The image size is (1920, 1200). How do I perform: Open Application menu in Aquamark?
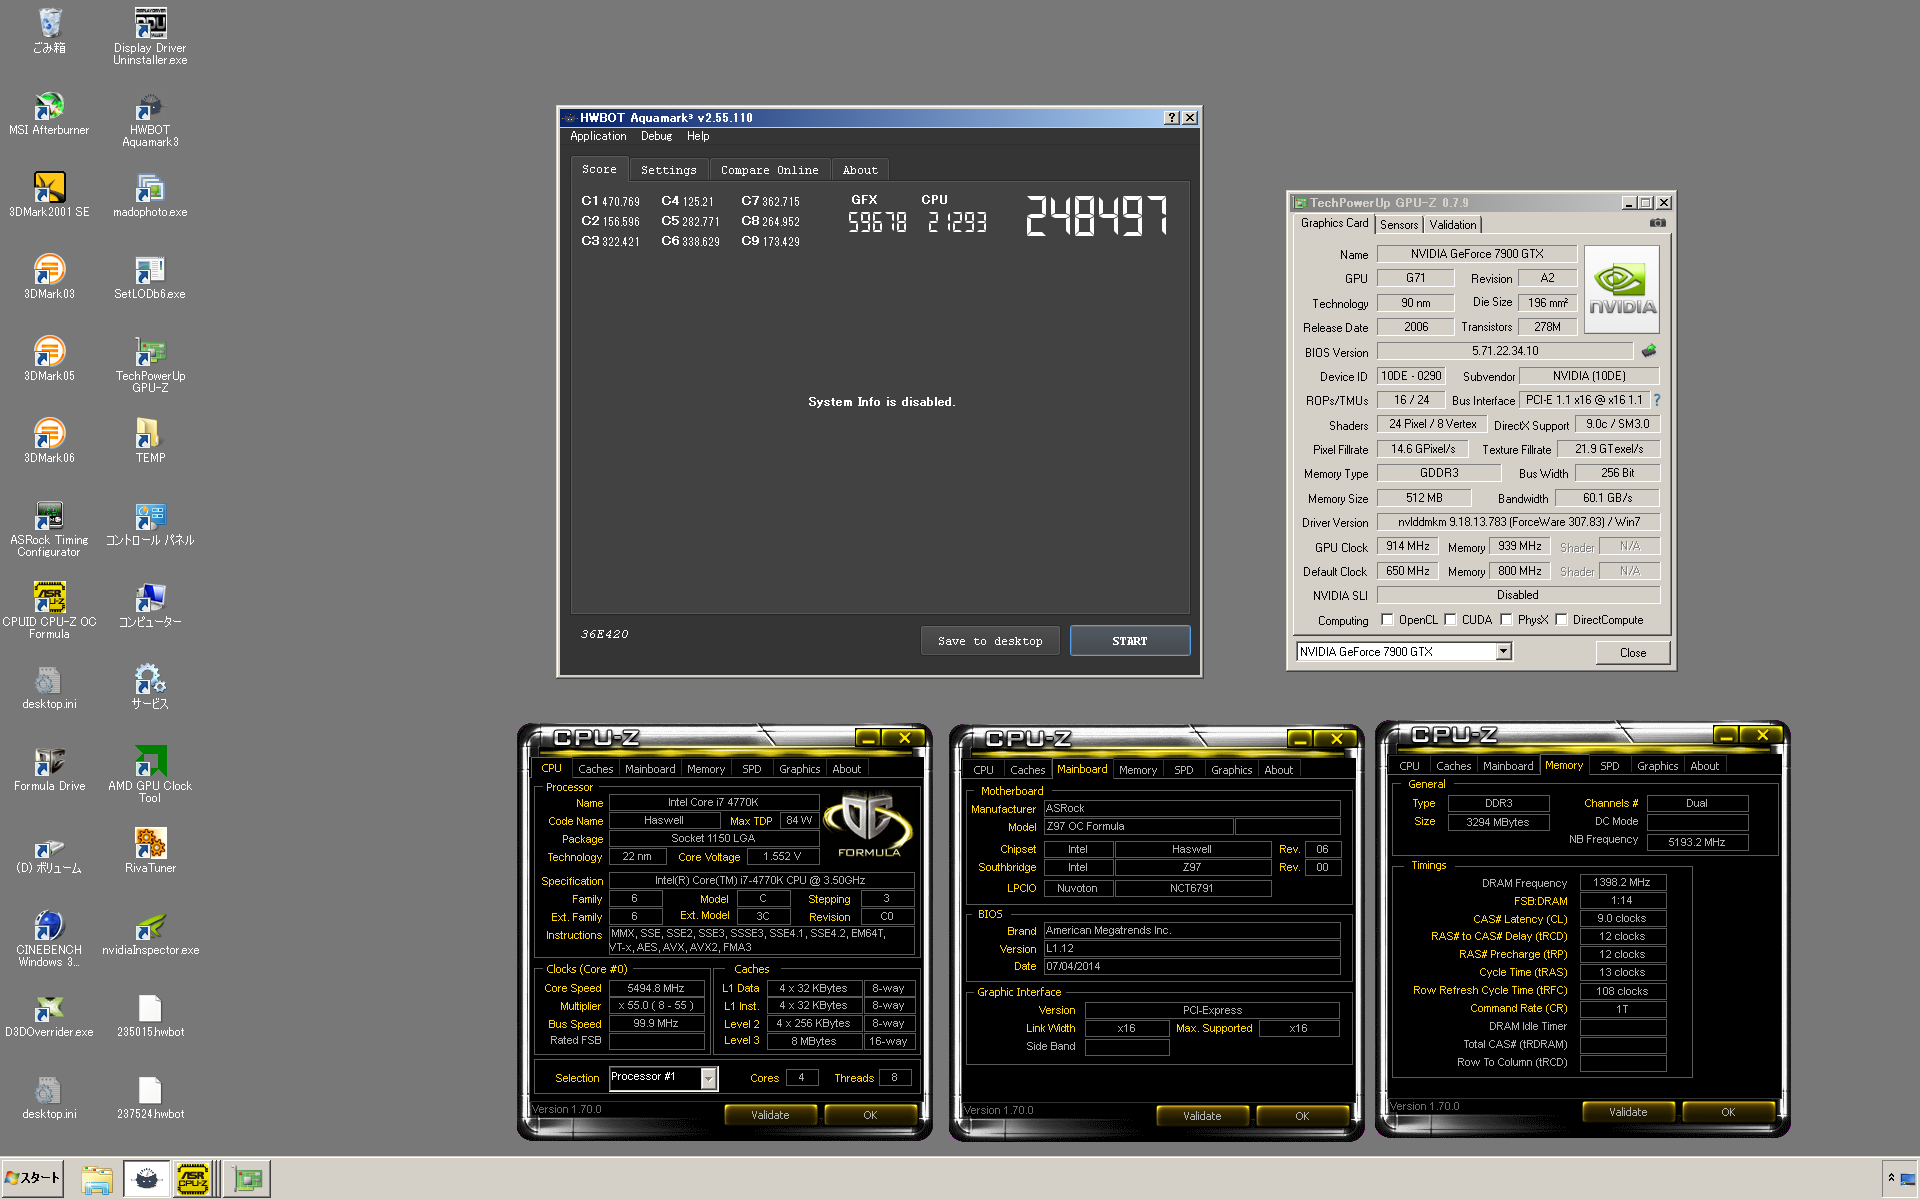[x=598, y=137]
